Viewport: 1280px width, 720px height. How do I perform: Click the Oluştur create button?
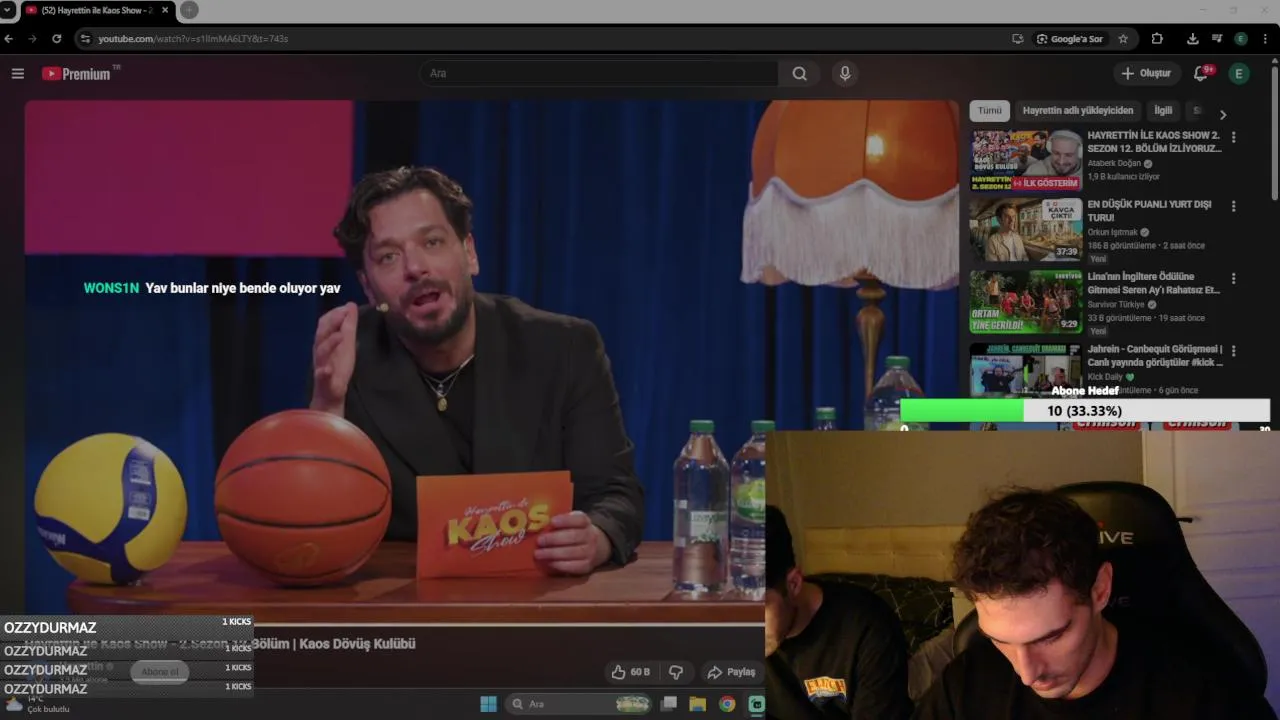[1146, 73]
